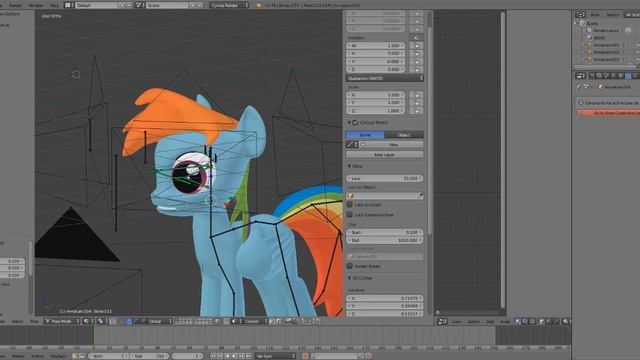Click the rotation W value field

click(376, 46)
